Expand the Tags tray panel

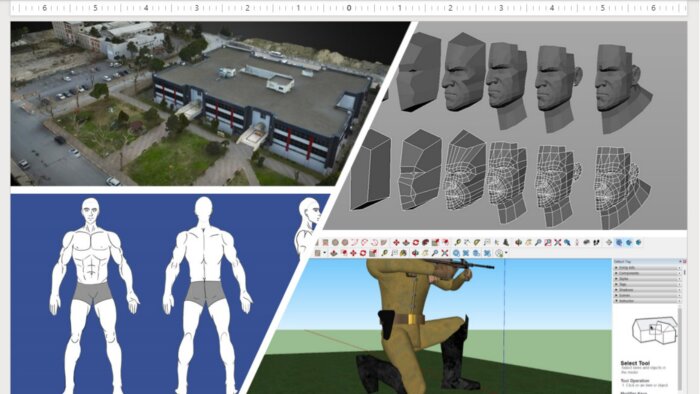pos(648,284)
